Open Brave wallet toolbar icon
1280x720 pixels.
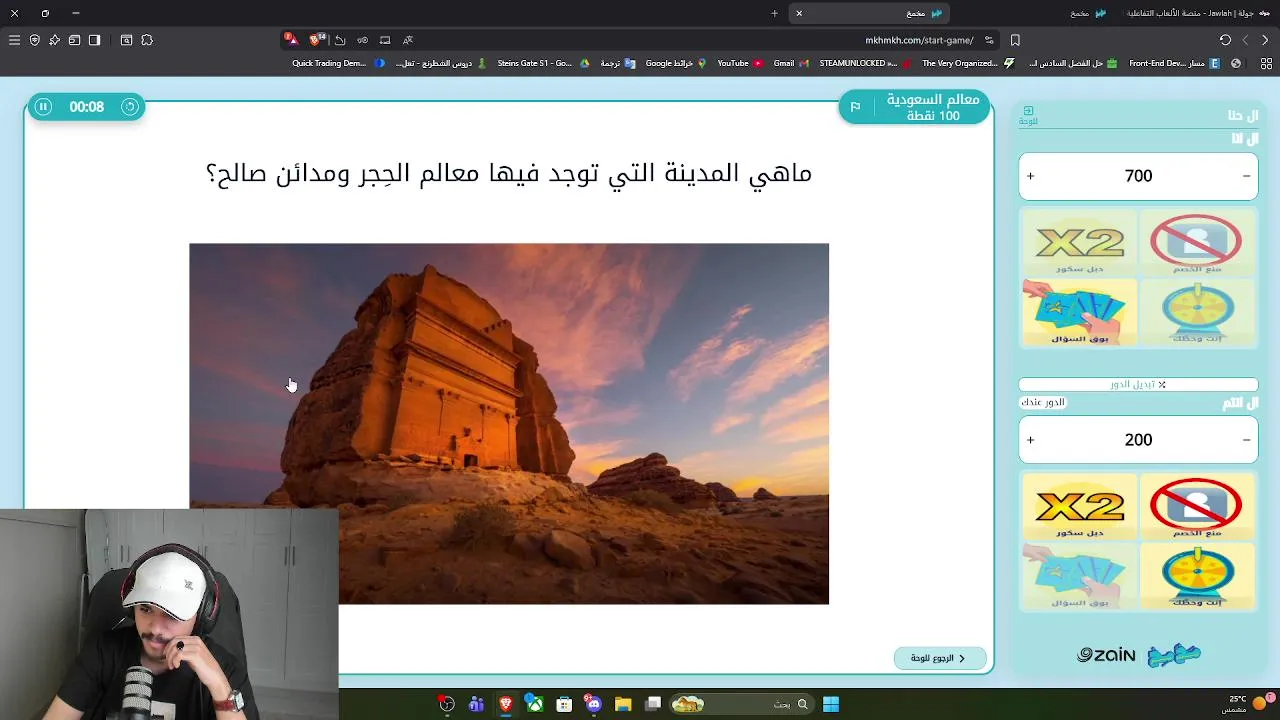pyautogui.click(x=74, y=40)
